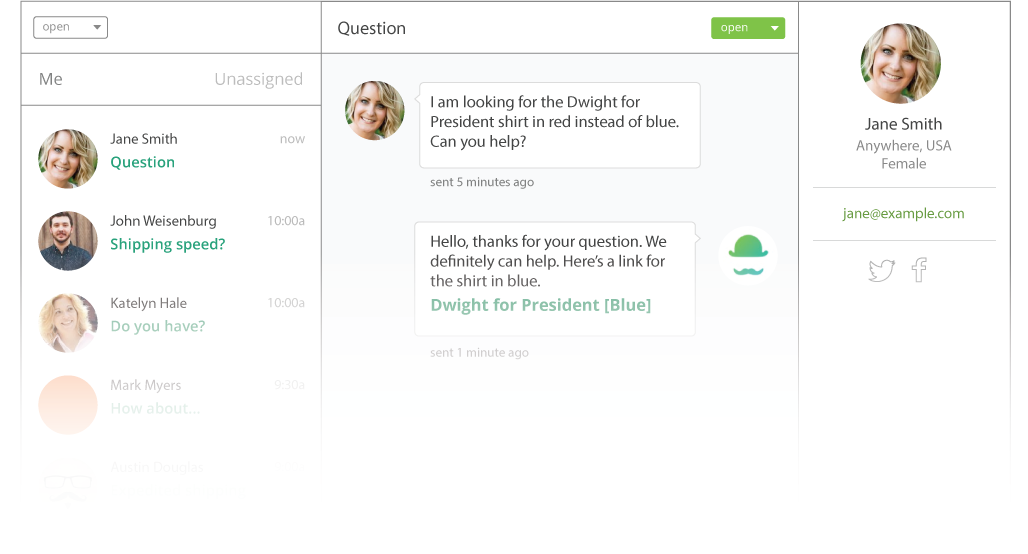Click the Anywhere, USA location text
The image size is (1028, 554).
903,146
